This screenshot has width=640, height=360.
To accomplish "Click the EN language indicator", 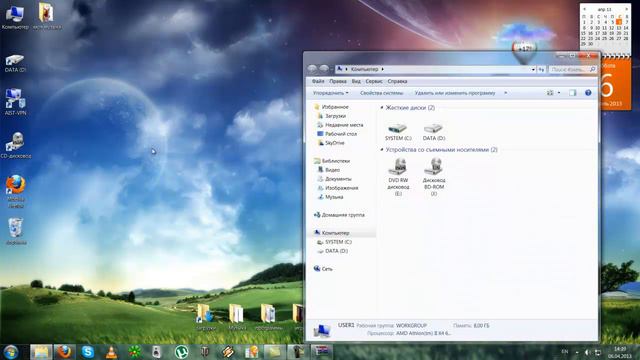I will coord(565,352).
